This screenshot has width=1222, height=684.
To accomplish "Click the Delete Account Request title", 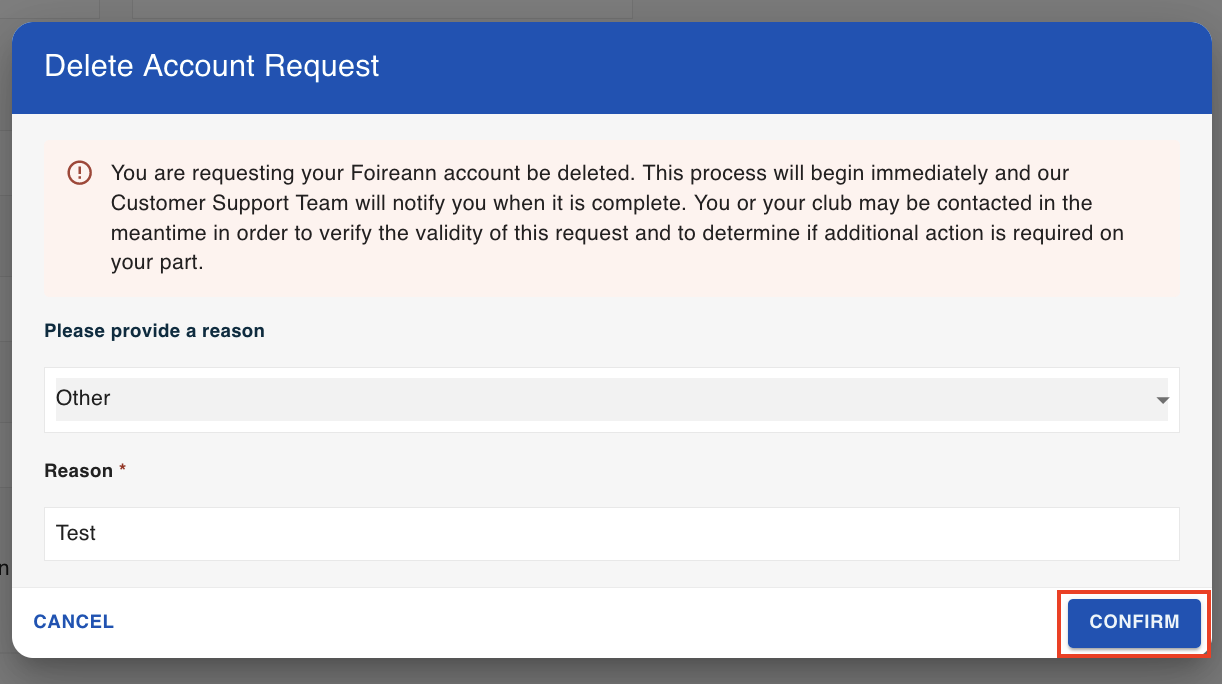I will point(212,66).
